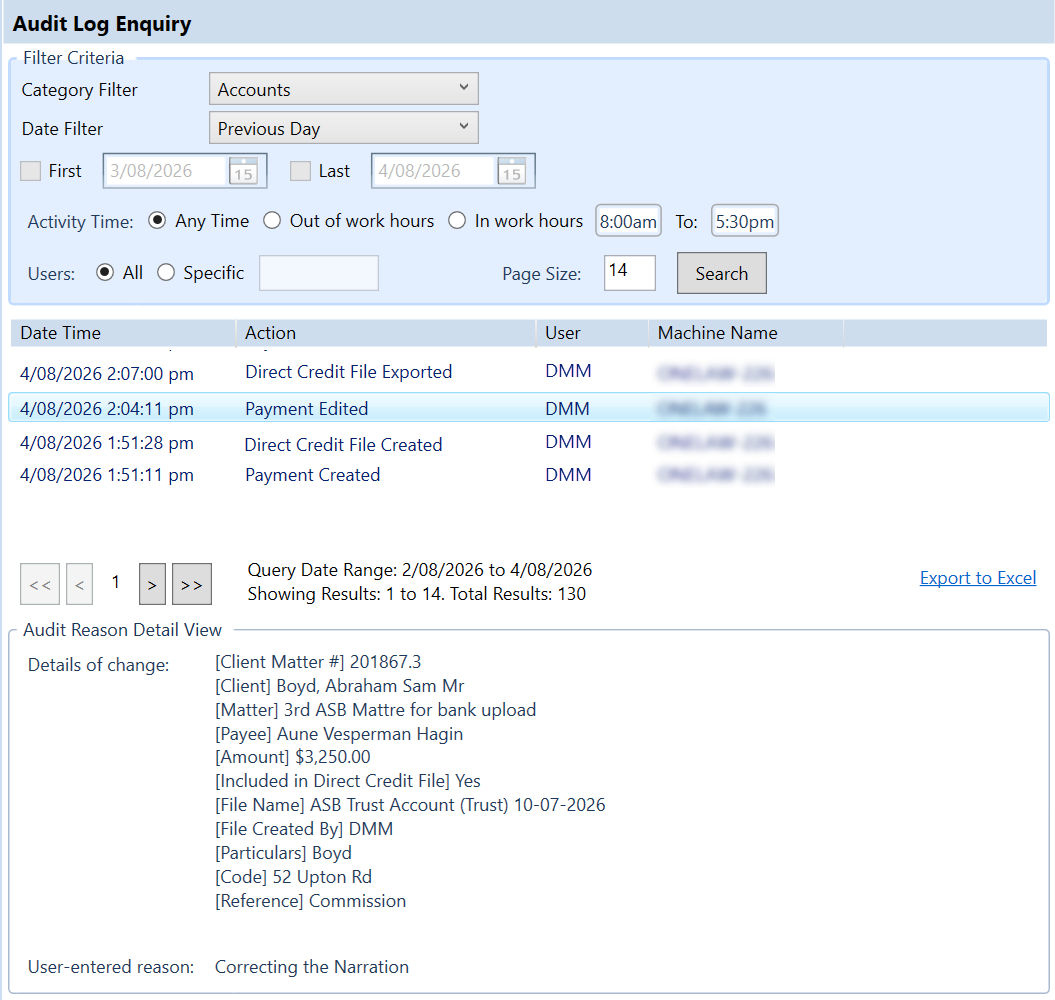Go to first page button

coord(40,584)
